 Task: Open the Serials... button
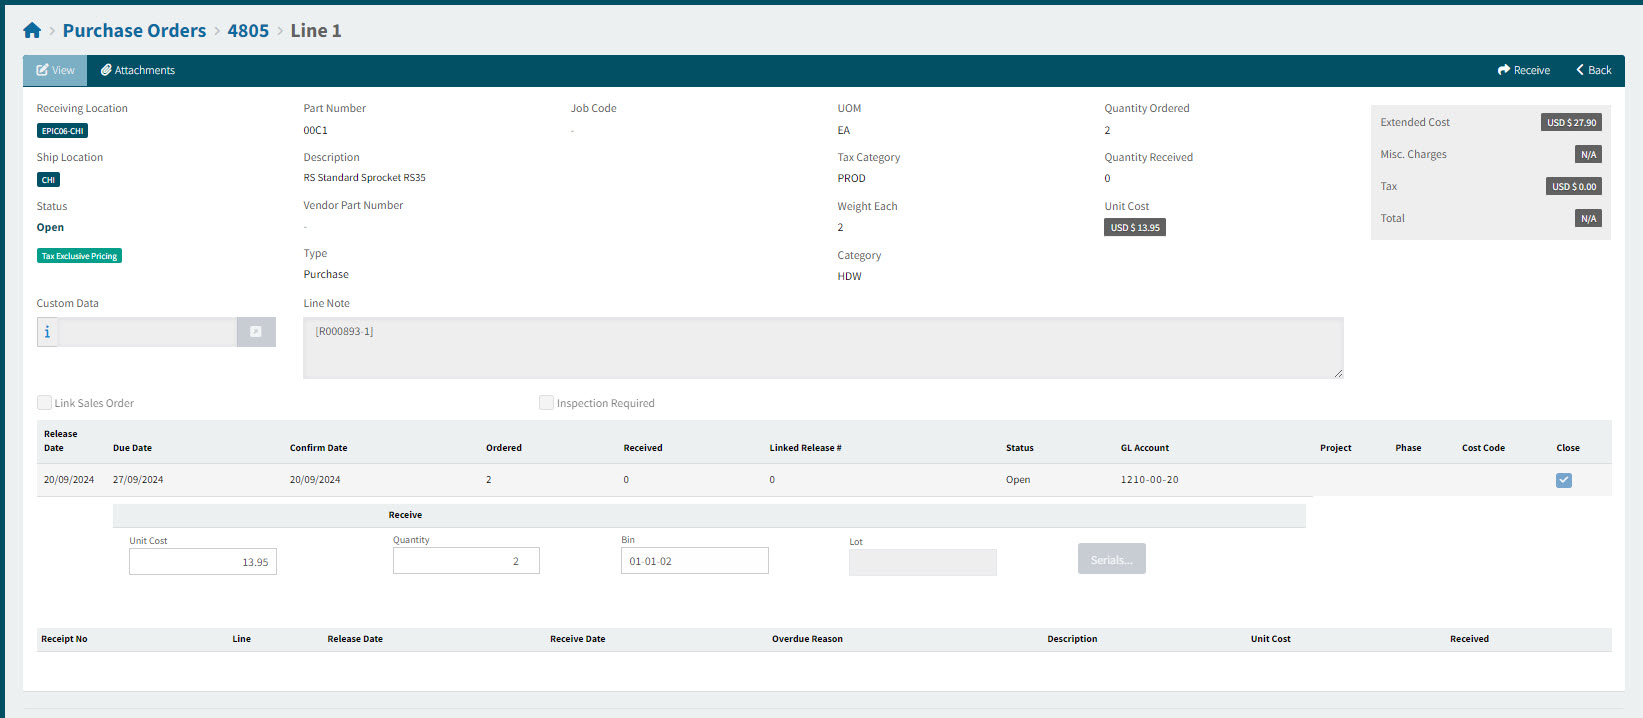pos(1112,559)
